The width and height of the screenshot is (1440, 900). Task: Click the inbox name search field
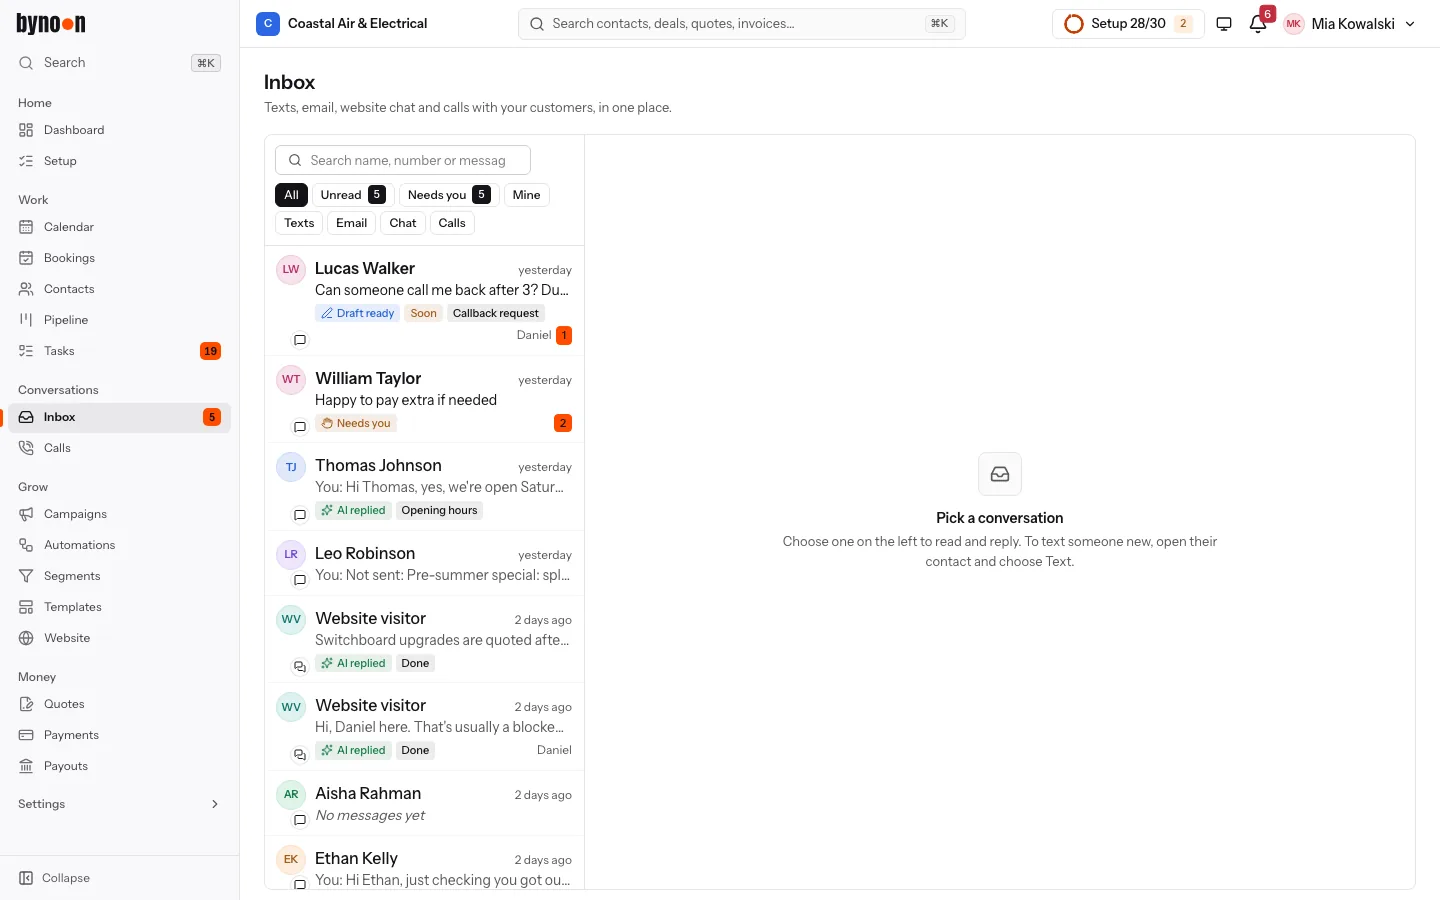point(403,160)
